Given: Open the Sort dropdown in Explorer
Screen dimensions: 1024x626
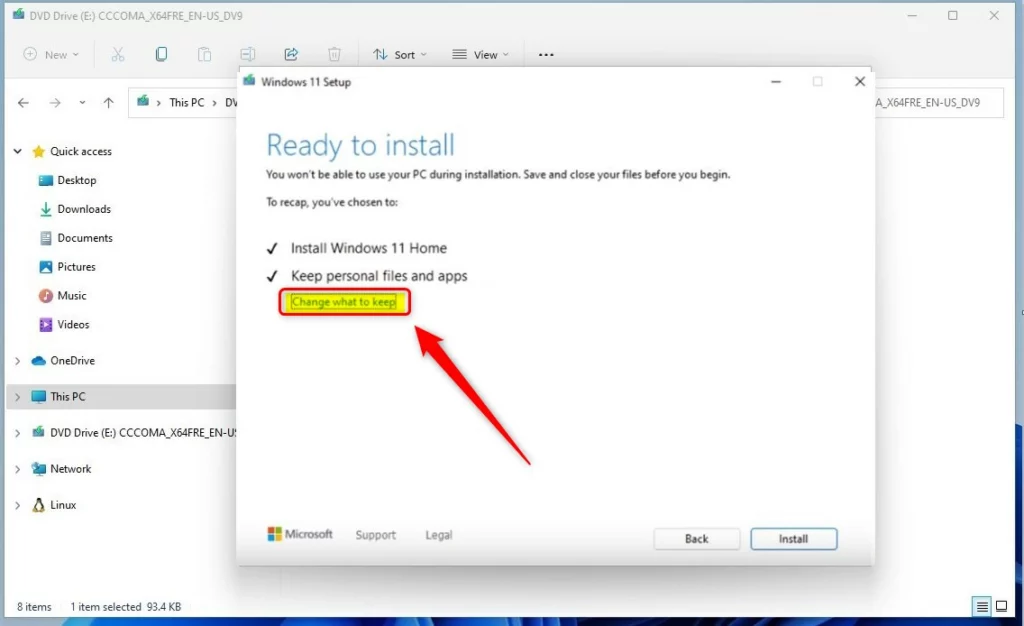Looking at the screenshot, I should coord(399,54).
